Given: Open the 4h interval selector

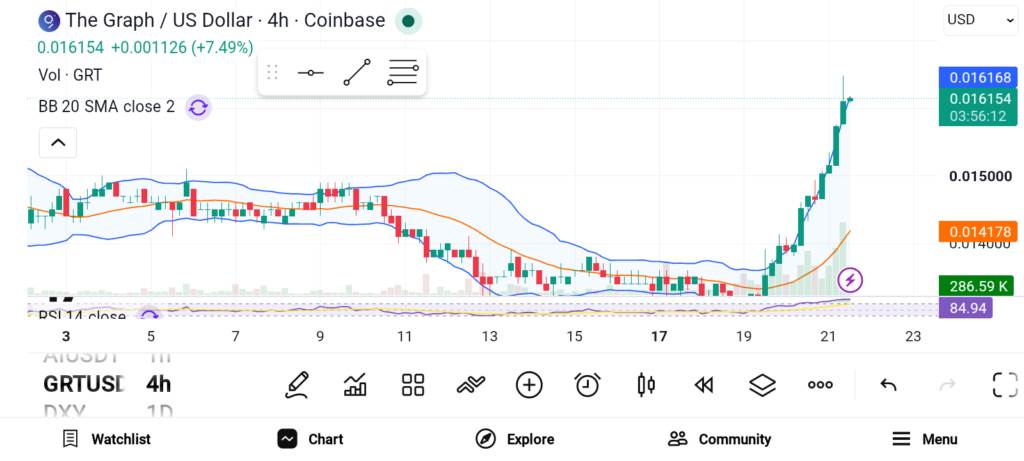Looking at the screenshot, I should coord(159,383).
